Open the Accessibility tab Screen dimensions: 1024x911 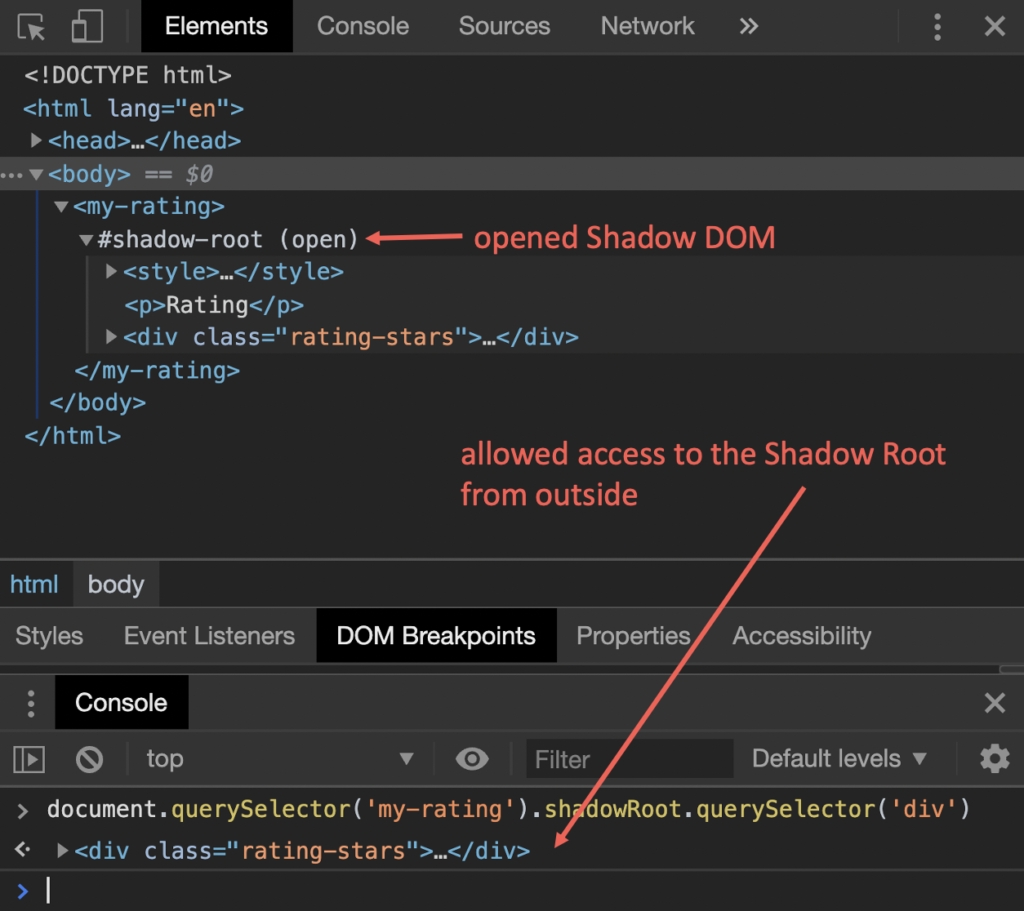(801, 636)
